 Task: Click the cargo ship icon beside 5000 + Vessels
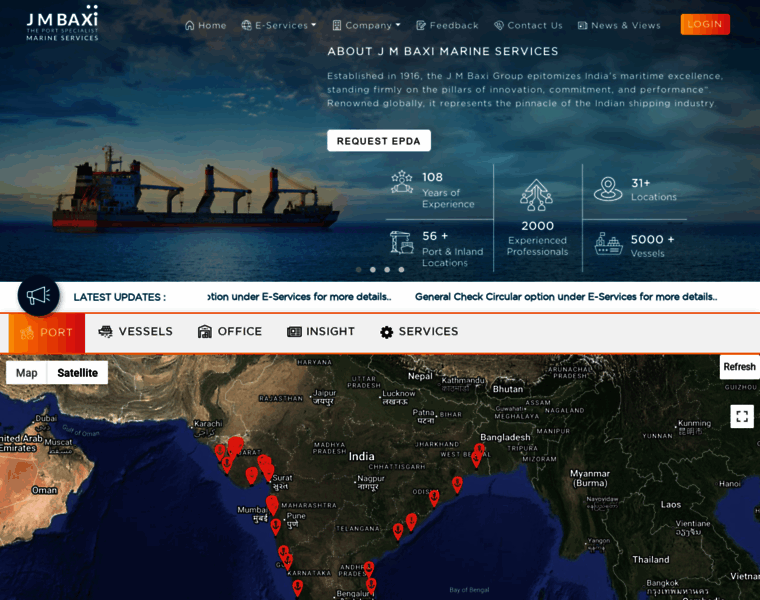pyautogui.click(x=608, y=244)
